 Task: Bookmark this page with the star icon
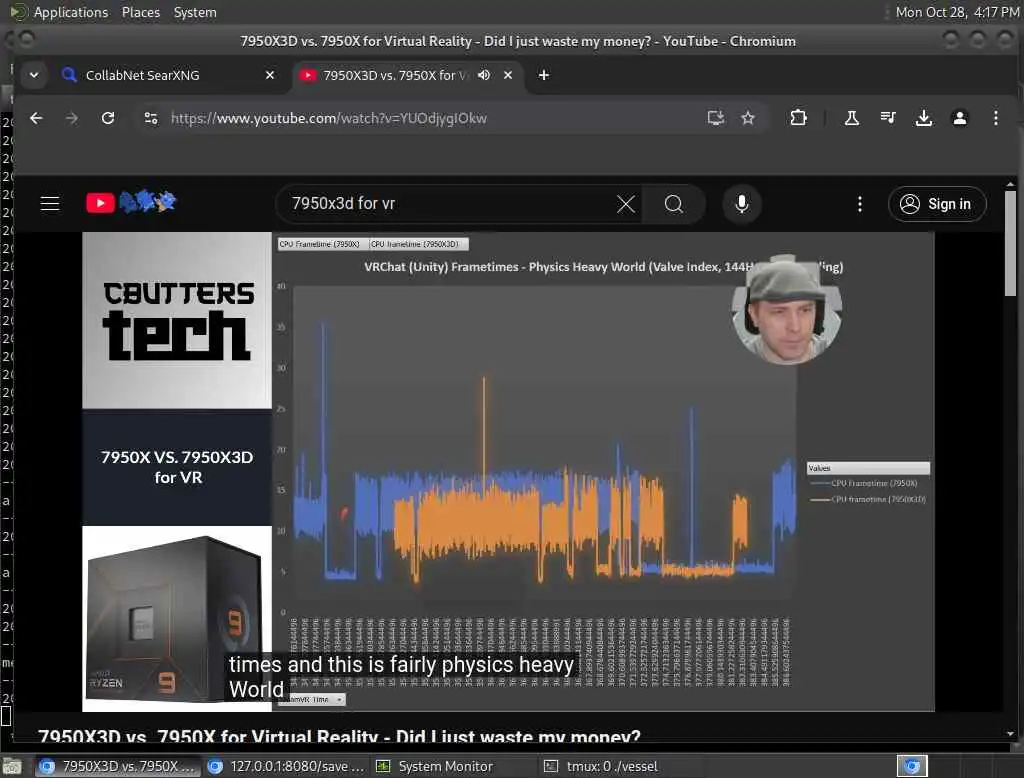(x=748, y=118)
